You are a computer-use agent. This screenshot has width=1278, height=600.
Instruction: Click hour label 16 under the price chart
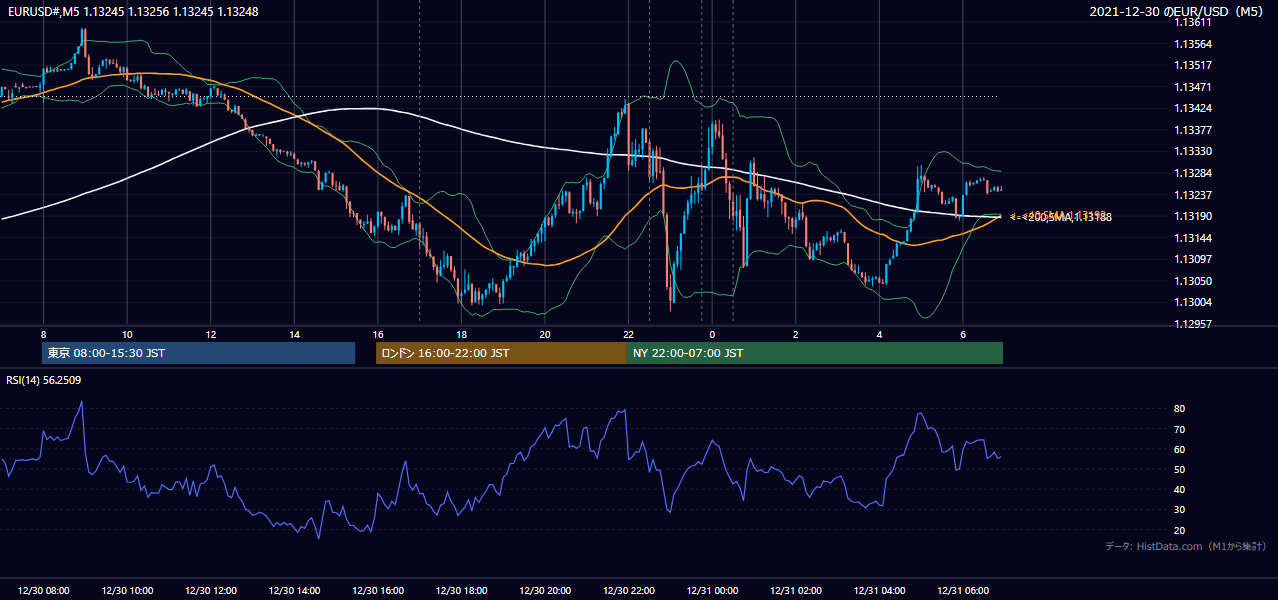coord(378,334)
